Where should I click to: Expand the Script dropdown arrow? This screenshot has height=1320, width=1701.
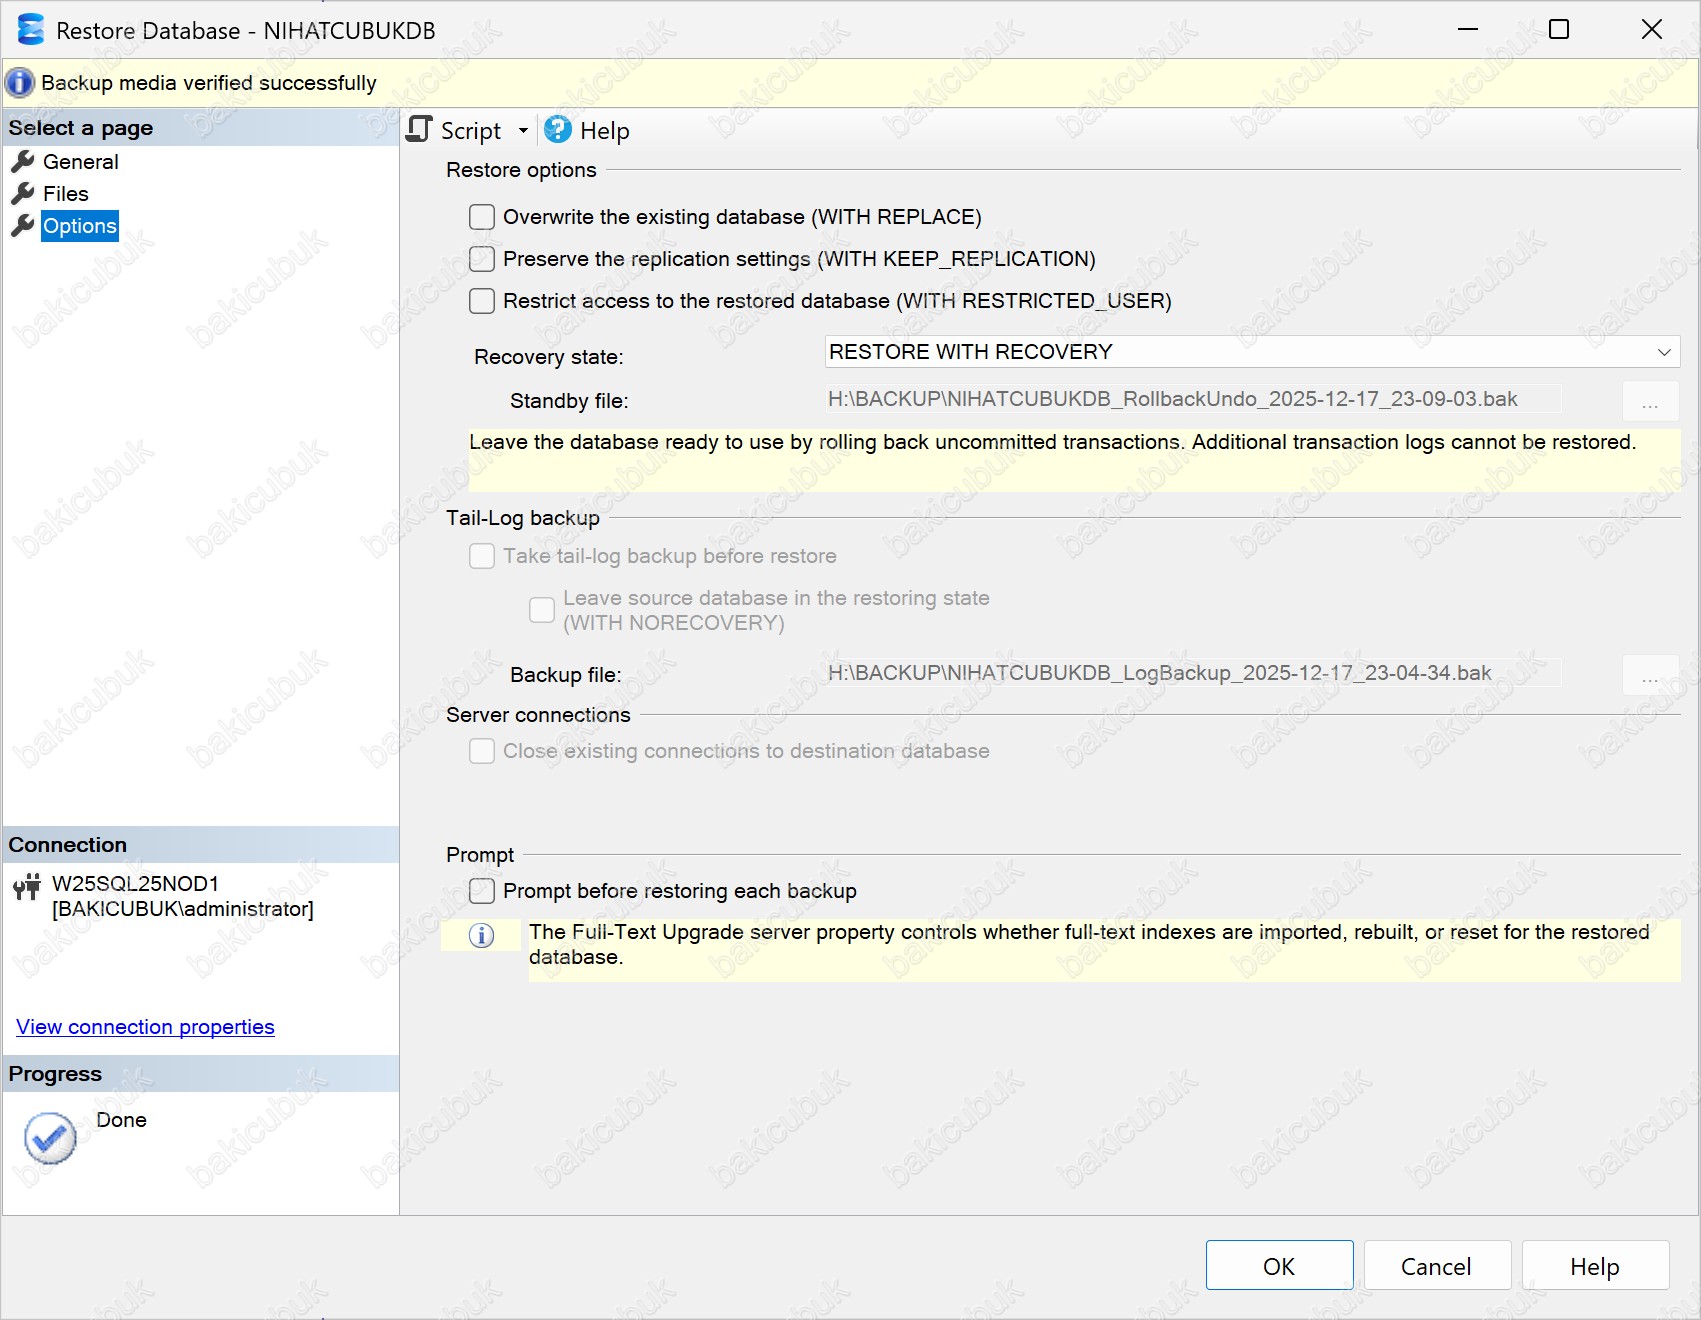(523, 131)
